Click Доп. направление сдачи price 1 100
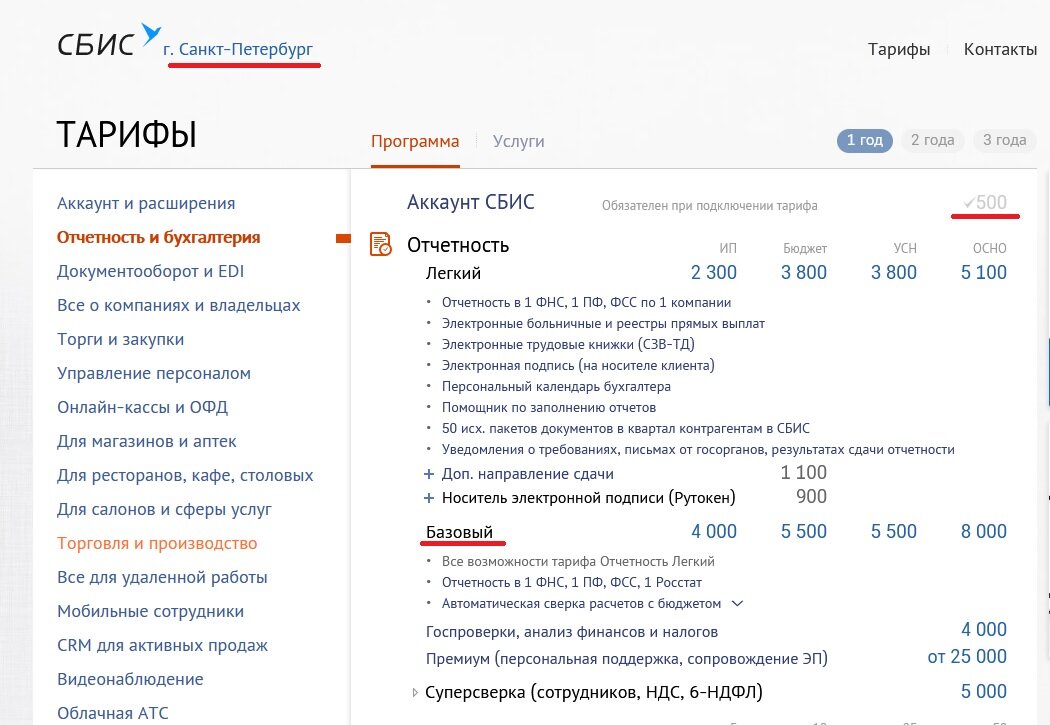This screenshot has width=1050, height=725. click(804, 473)
